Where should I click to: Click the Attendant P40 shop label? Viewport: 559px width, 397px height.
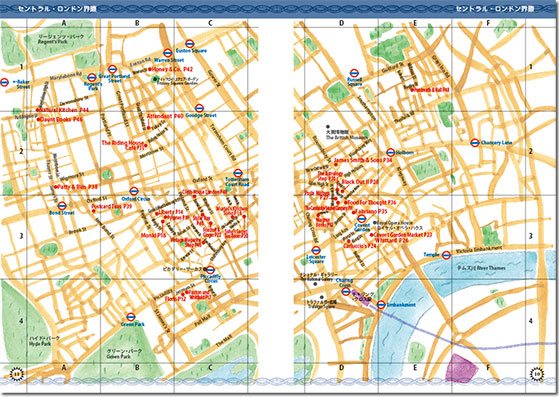click(x=165, y=116)
